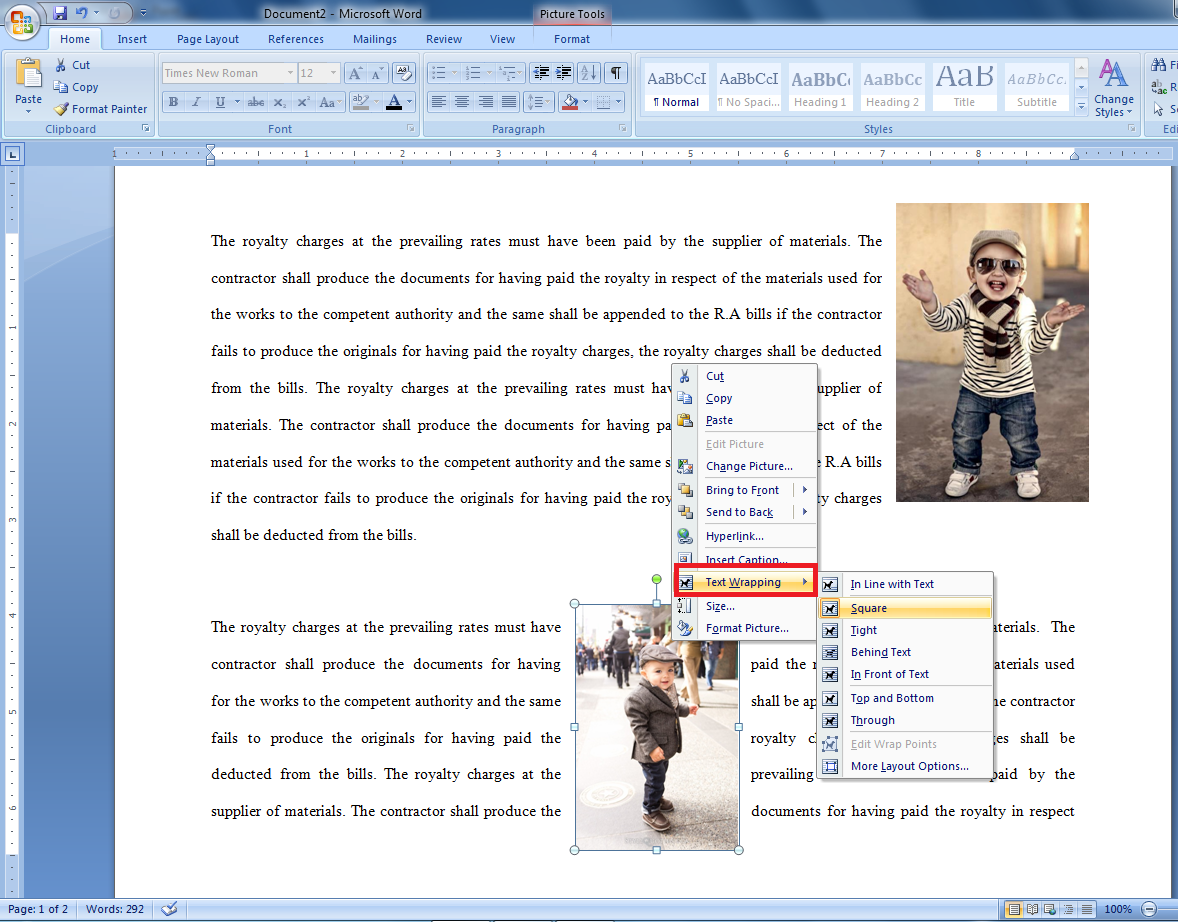Click the Save icon in quick access toolbar

[59, 13]
